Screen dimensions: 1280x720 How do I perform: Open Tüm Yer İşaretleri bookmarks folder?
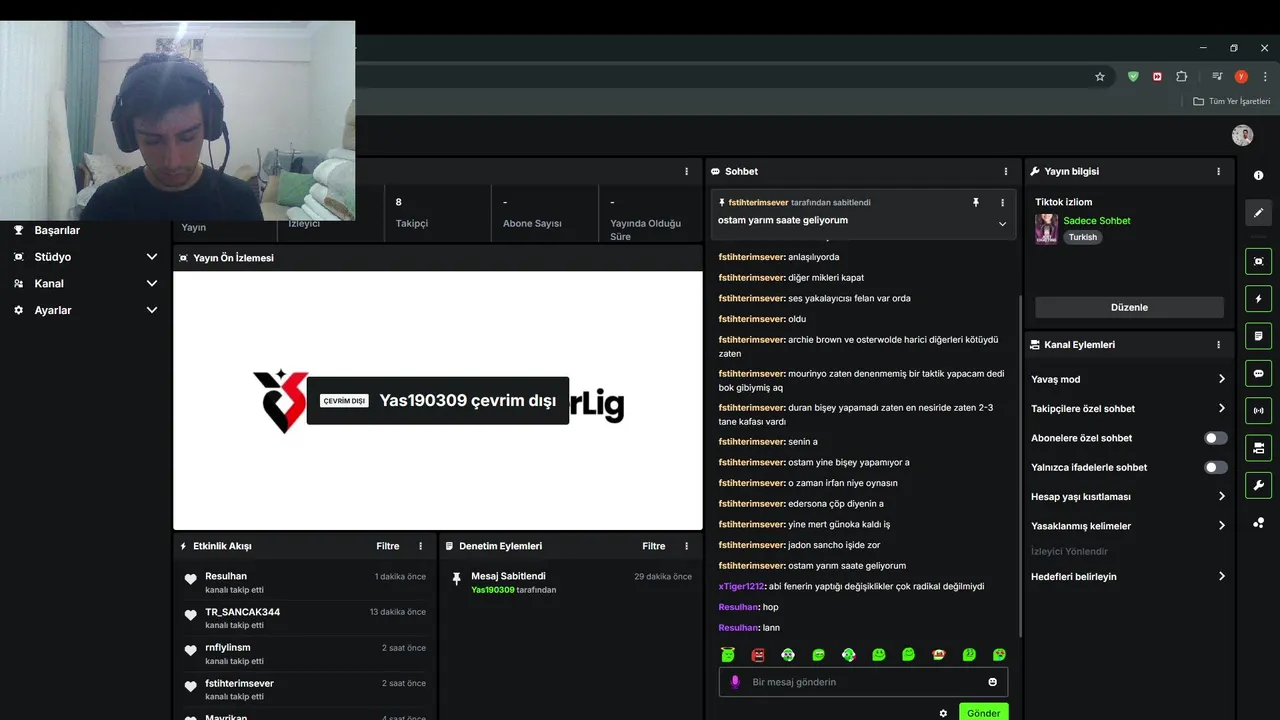(x=1232, y=101)
